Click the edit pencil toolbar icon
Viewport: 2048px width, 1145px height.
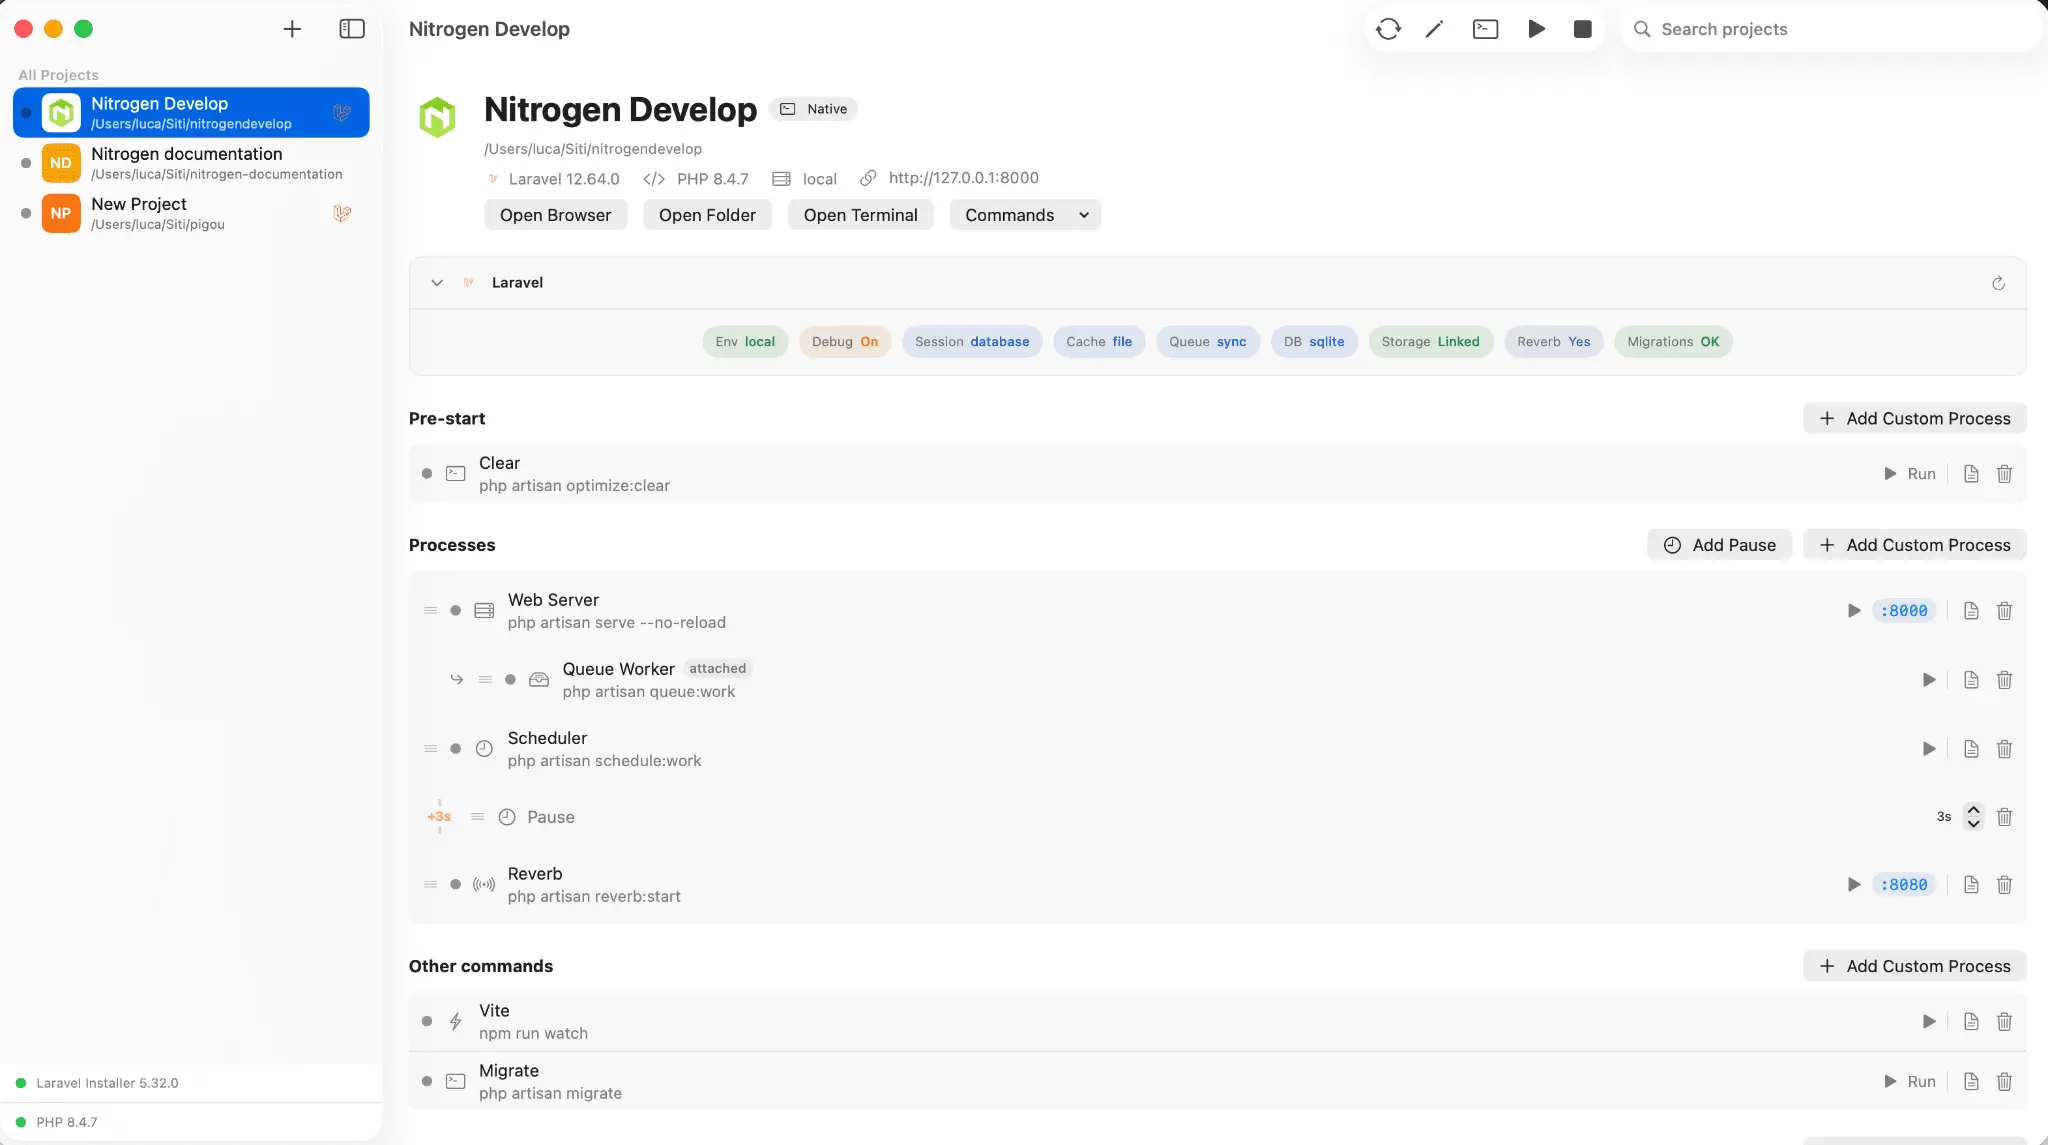(x=1434, y=29)
